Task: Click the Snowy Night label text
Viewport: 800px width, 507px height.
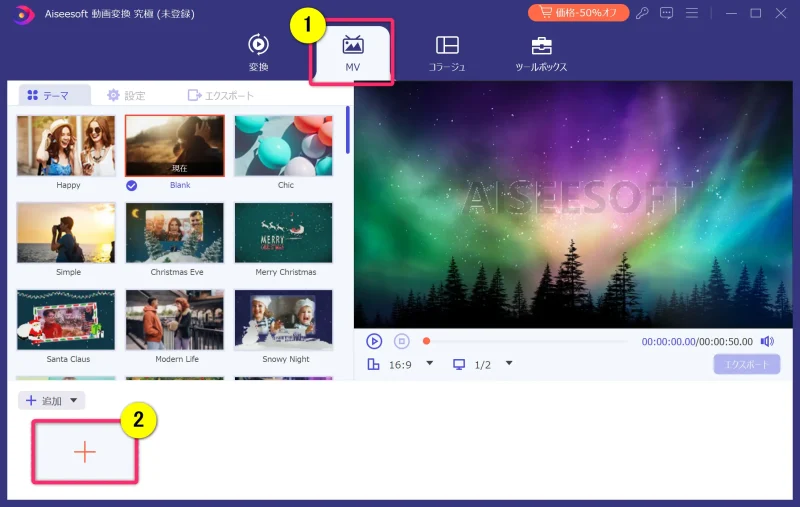Action: 286,359
